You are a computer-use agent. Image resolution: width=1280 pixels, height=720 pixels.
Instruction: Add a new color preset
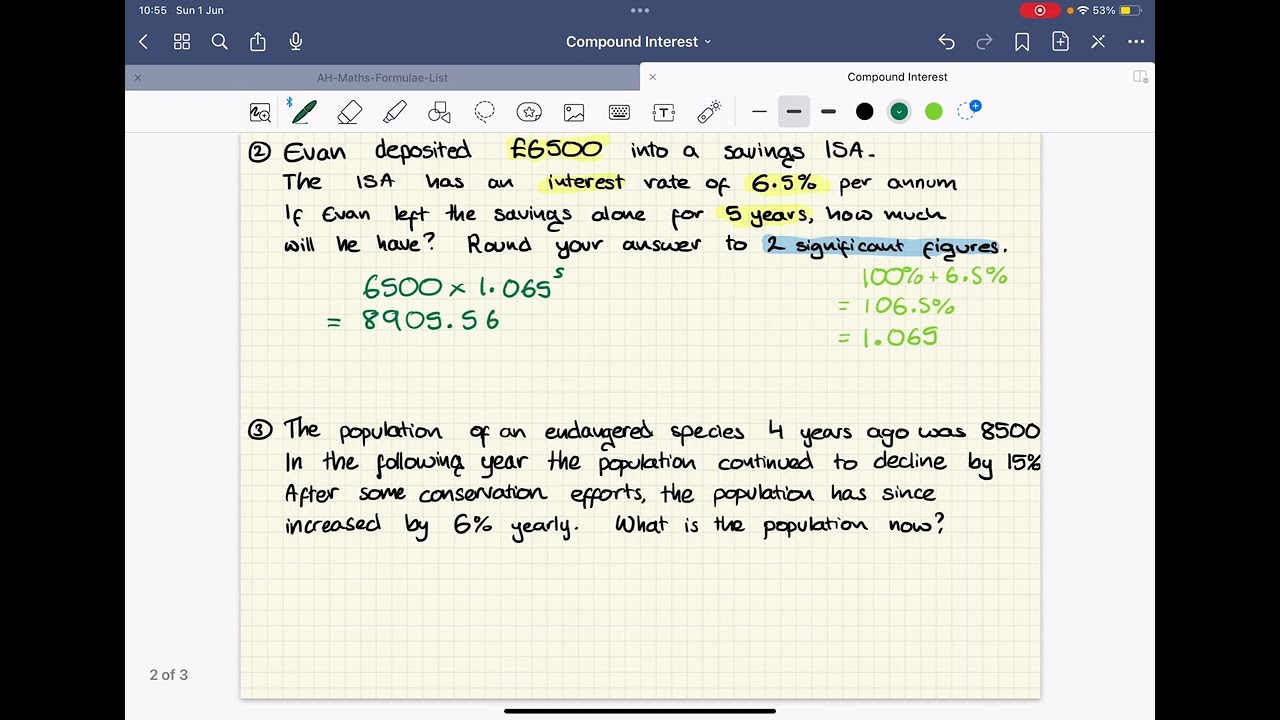pos(969,110)
